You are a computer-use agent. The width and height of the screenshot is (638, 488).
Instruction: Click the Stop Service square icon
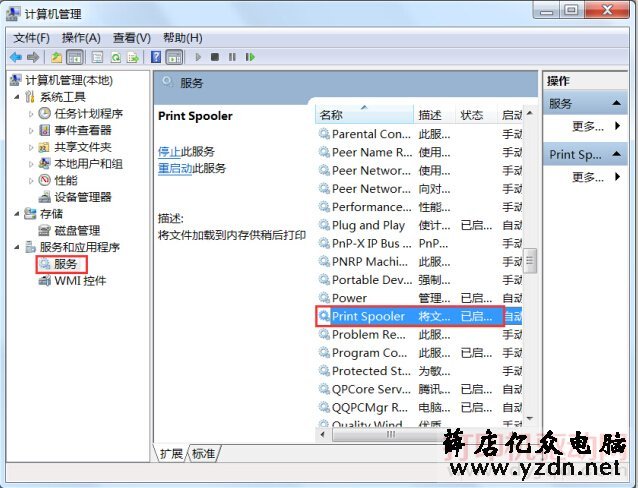coord(215,57)
